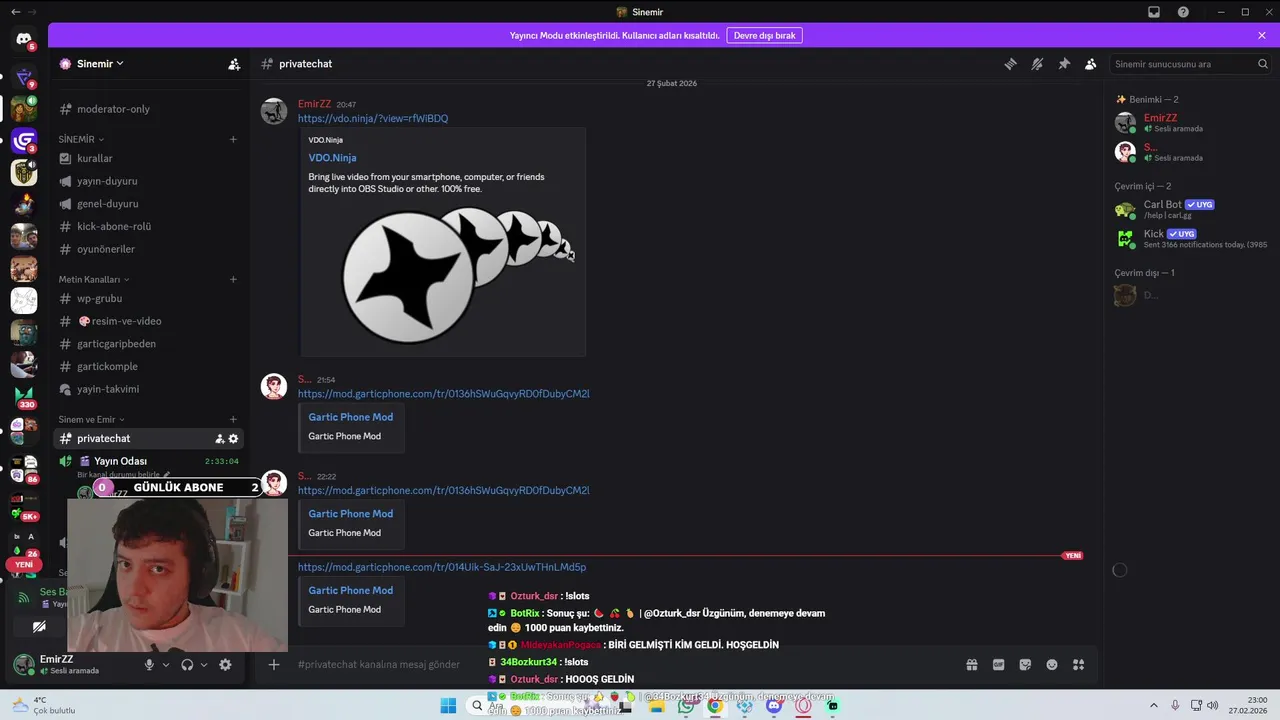This screenshot has height=720, width=1280.
Task: Open the 21:54 Gartic Phone URL
Action: (x=443, y=394)
